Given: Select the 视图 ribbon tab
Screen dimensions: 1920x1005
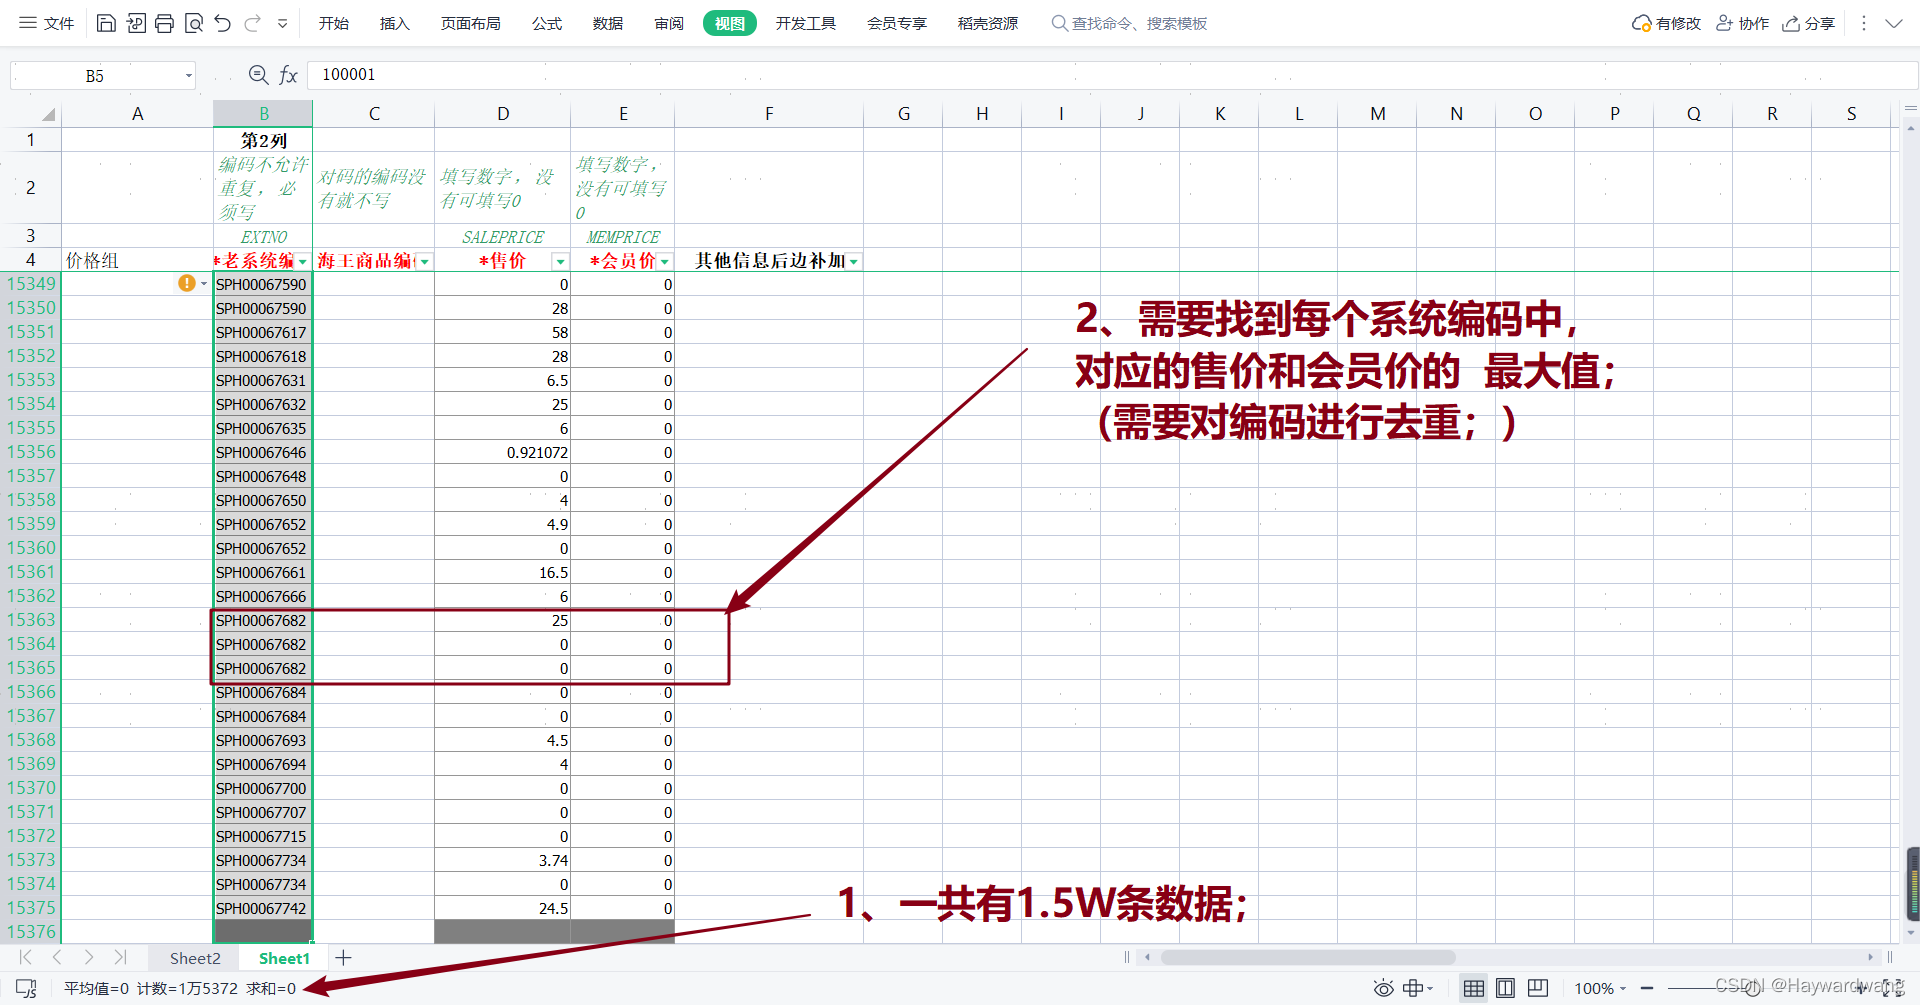Looking at the screenshot, I should [x=730, y=23].
